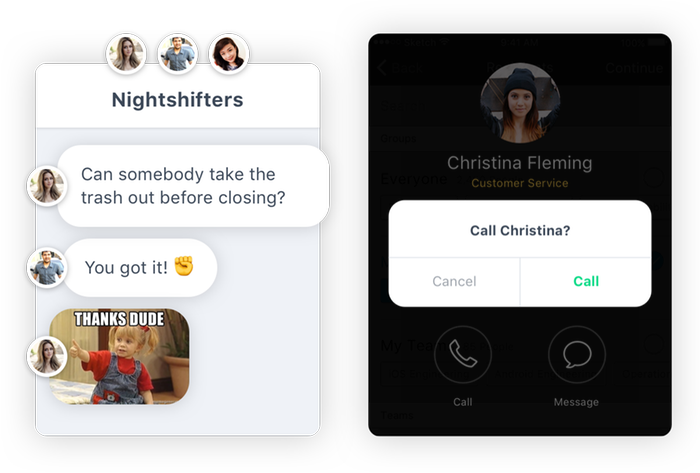The width and height of the screenshot is (700, 473).
Task: Select the long-haired woman avatar above Nightshifters
Action: point(126,54)
